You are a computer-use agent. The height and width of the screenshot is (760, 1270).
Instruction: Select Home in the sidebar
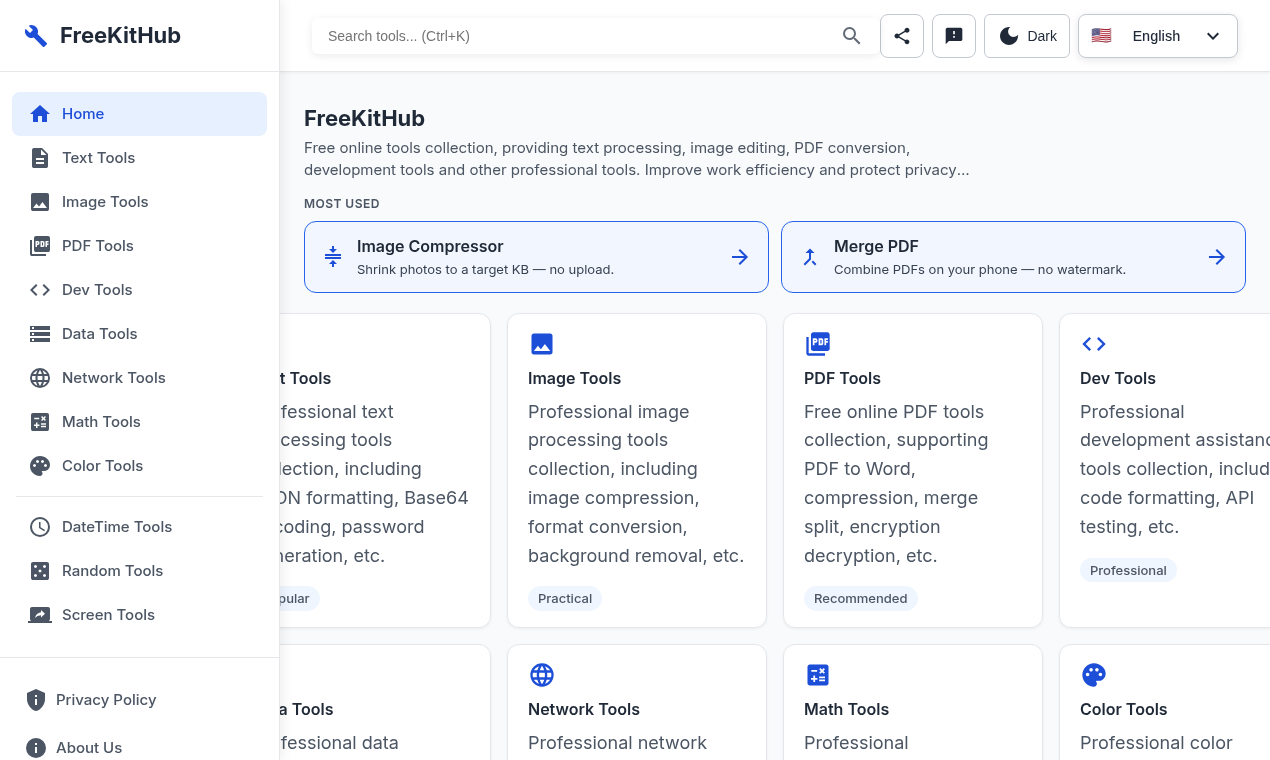(x=140, y=114)
